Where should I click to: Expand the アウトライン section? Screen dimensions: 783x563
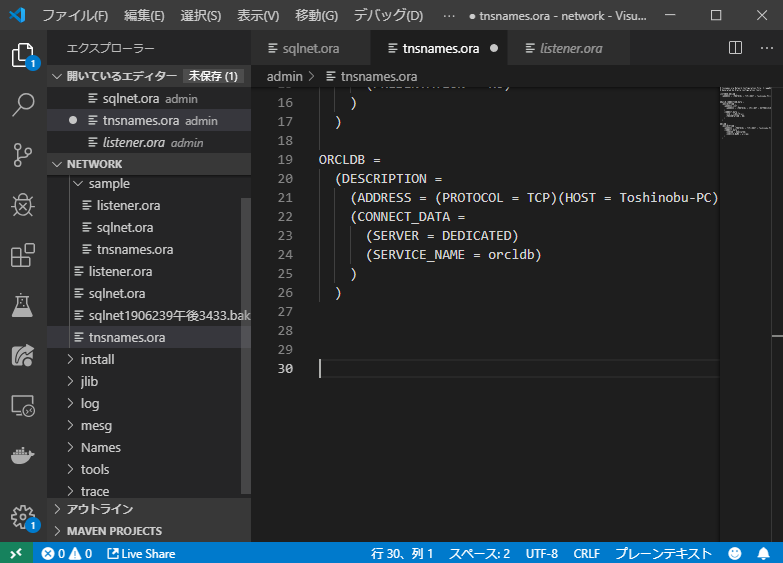149,509
